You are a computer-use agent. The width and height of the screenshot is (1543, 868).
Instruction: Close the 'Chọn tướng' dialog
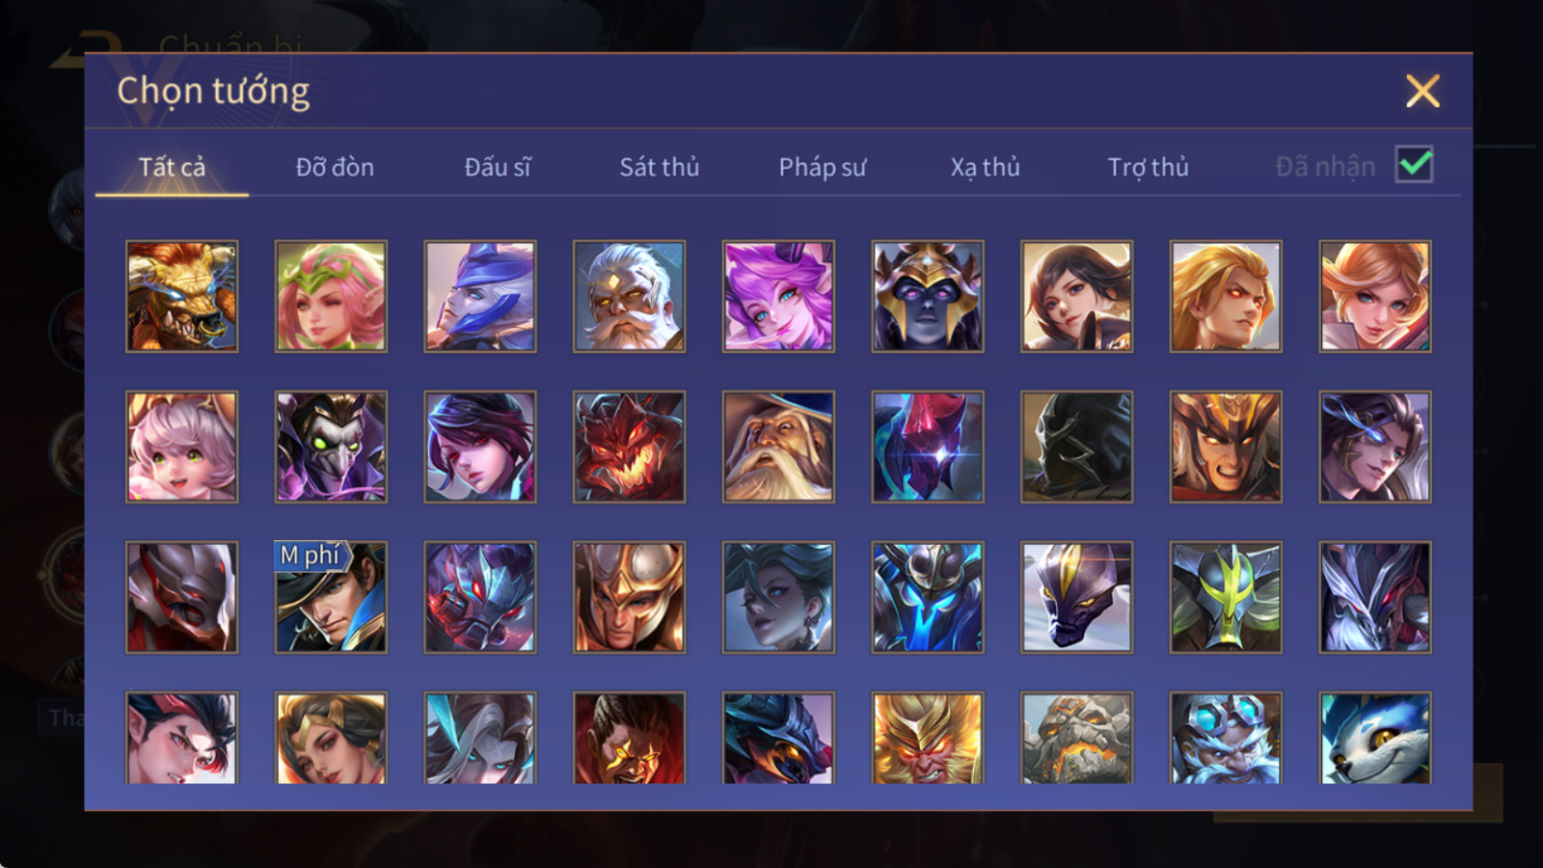click(x=1422, y=91)
